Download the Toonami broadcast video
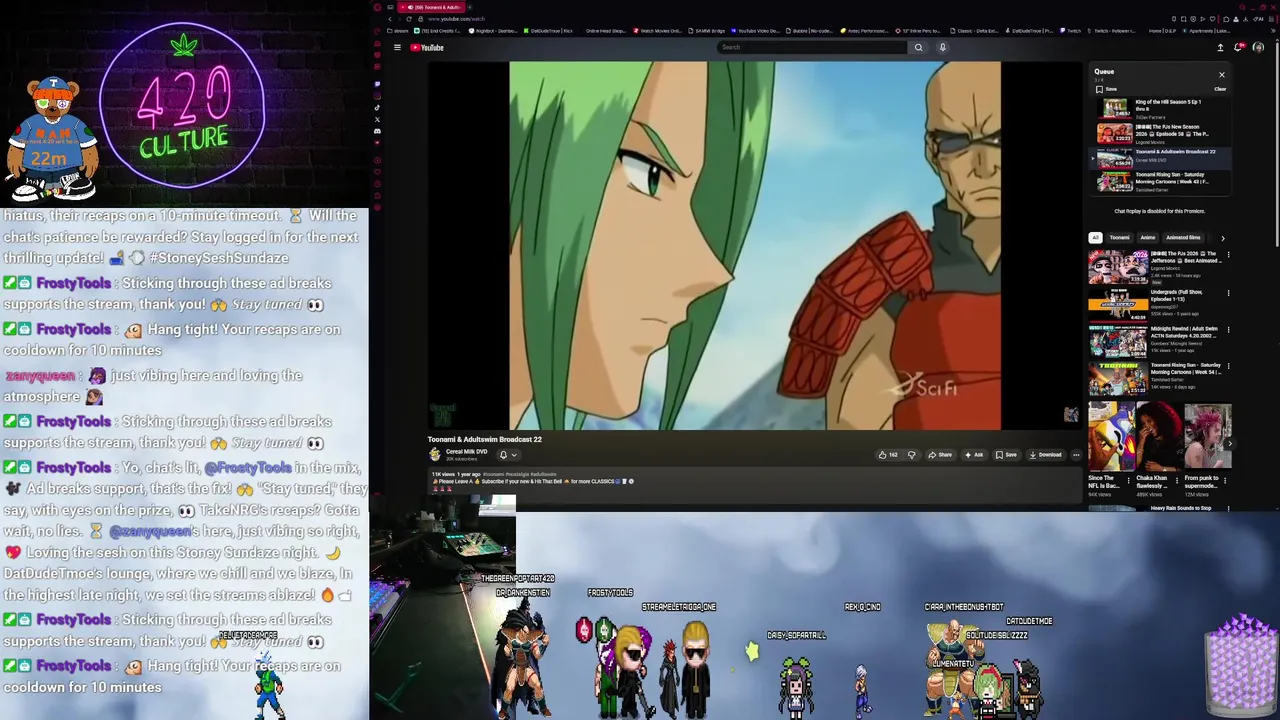1280x720 pixels. point(1045,455)
